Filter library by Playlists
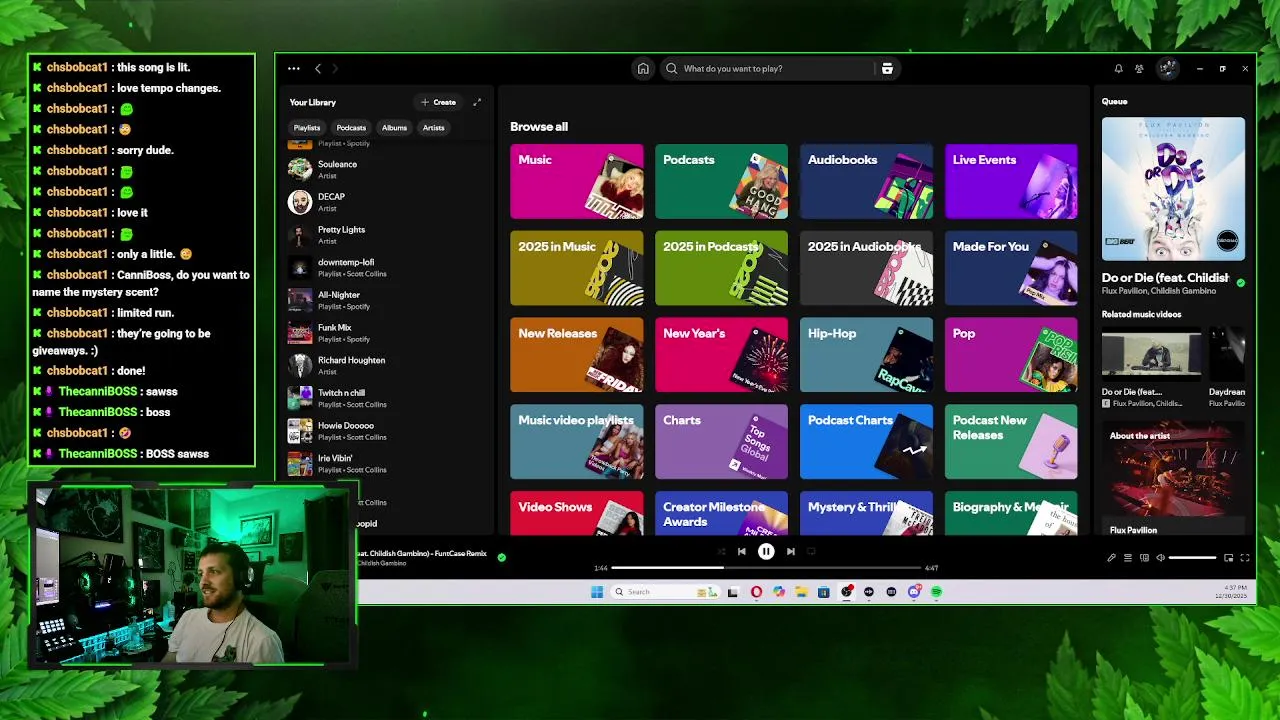This screenshot has height=720, width=1280. point(307,128)
